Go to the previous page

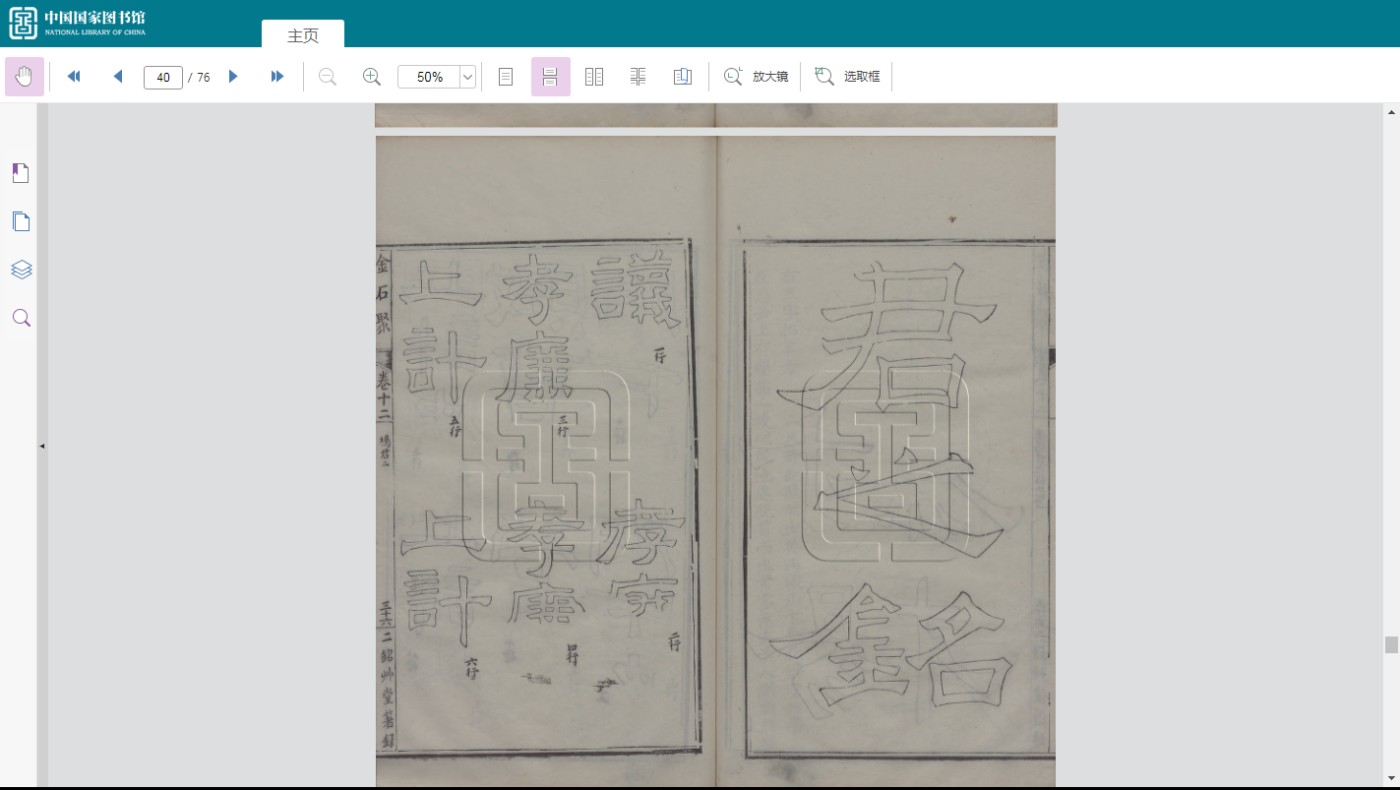(x=118, y=77)
